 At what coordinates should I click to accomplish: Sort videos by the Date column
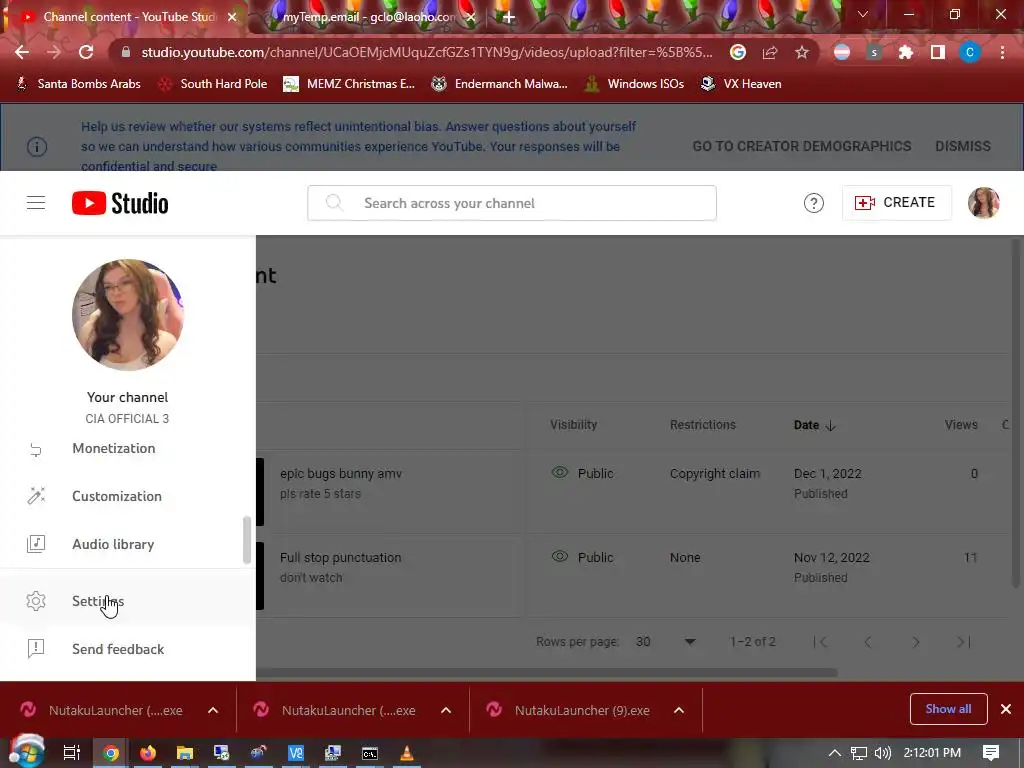[814, 425]
